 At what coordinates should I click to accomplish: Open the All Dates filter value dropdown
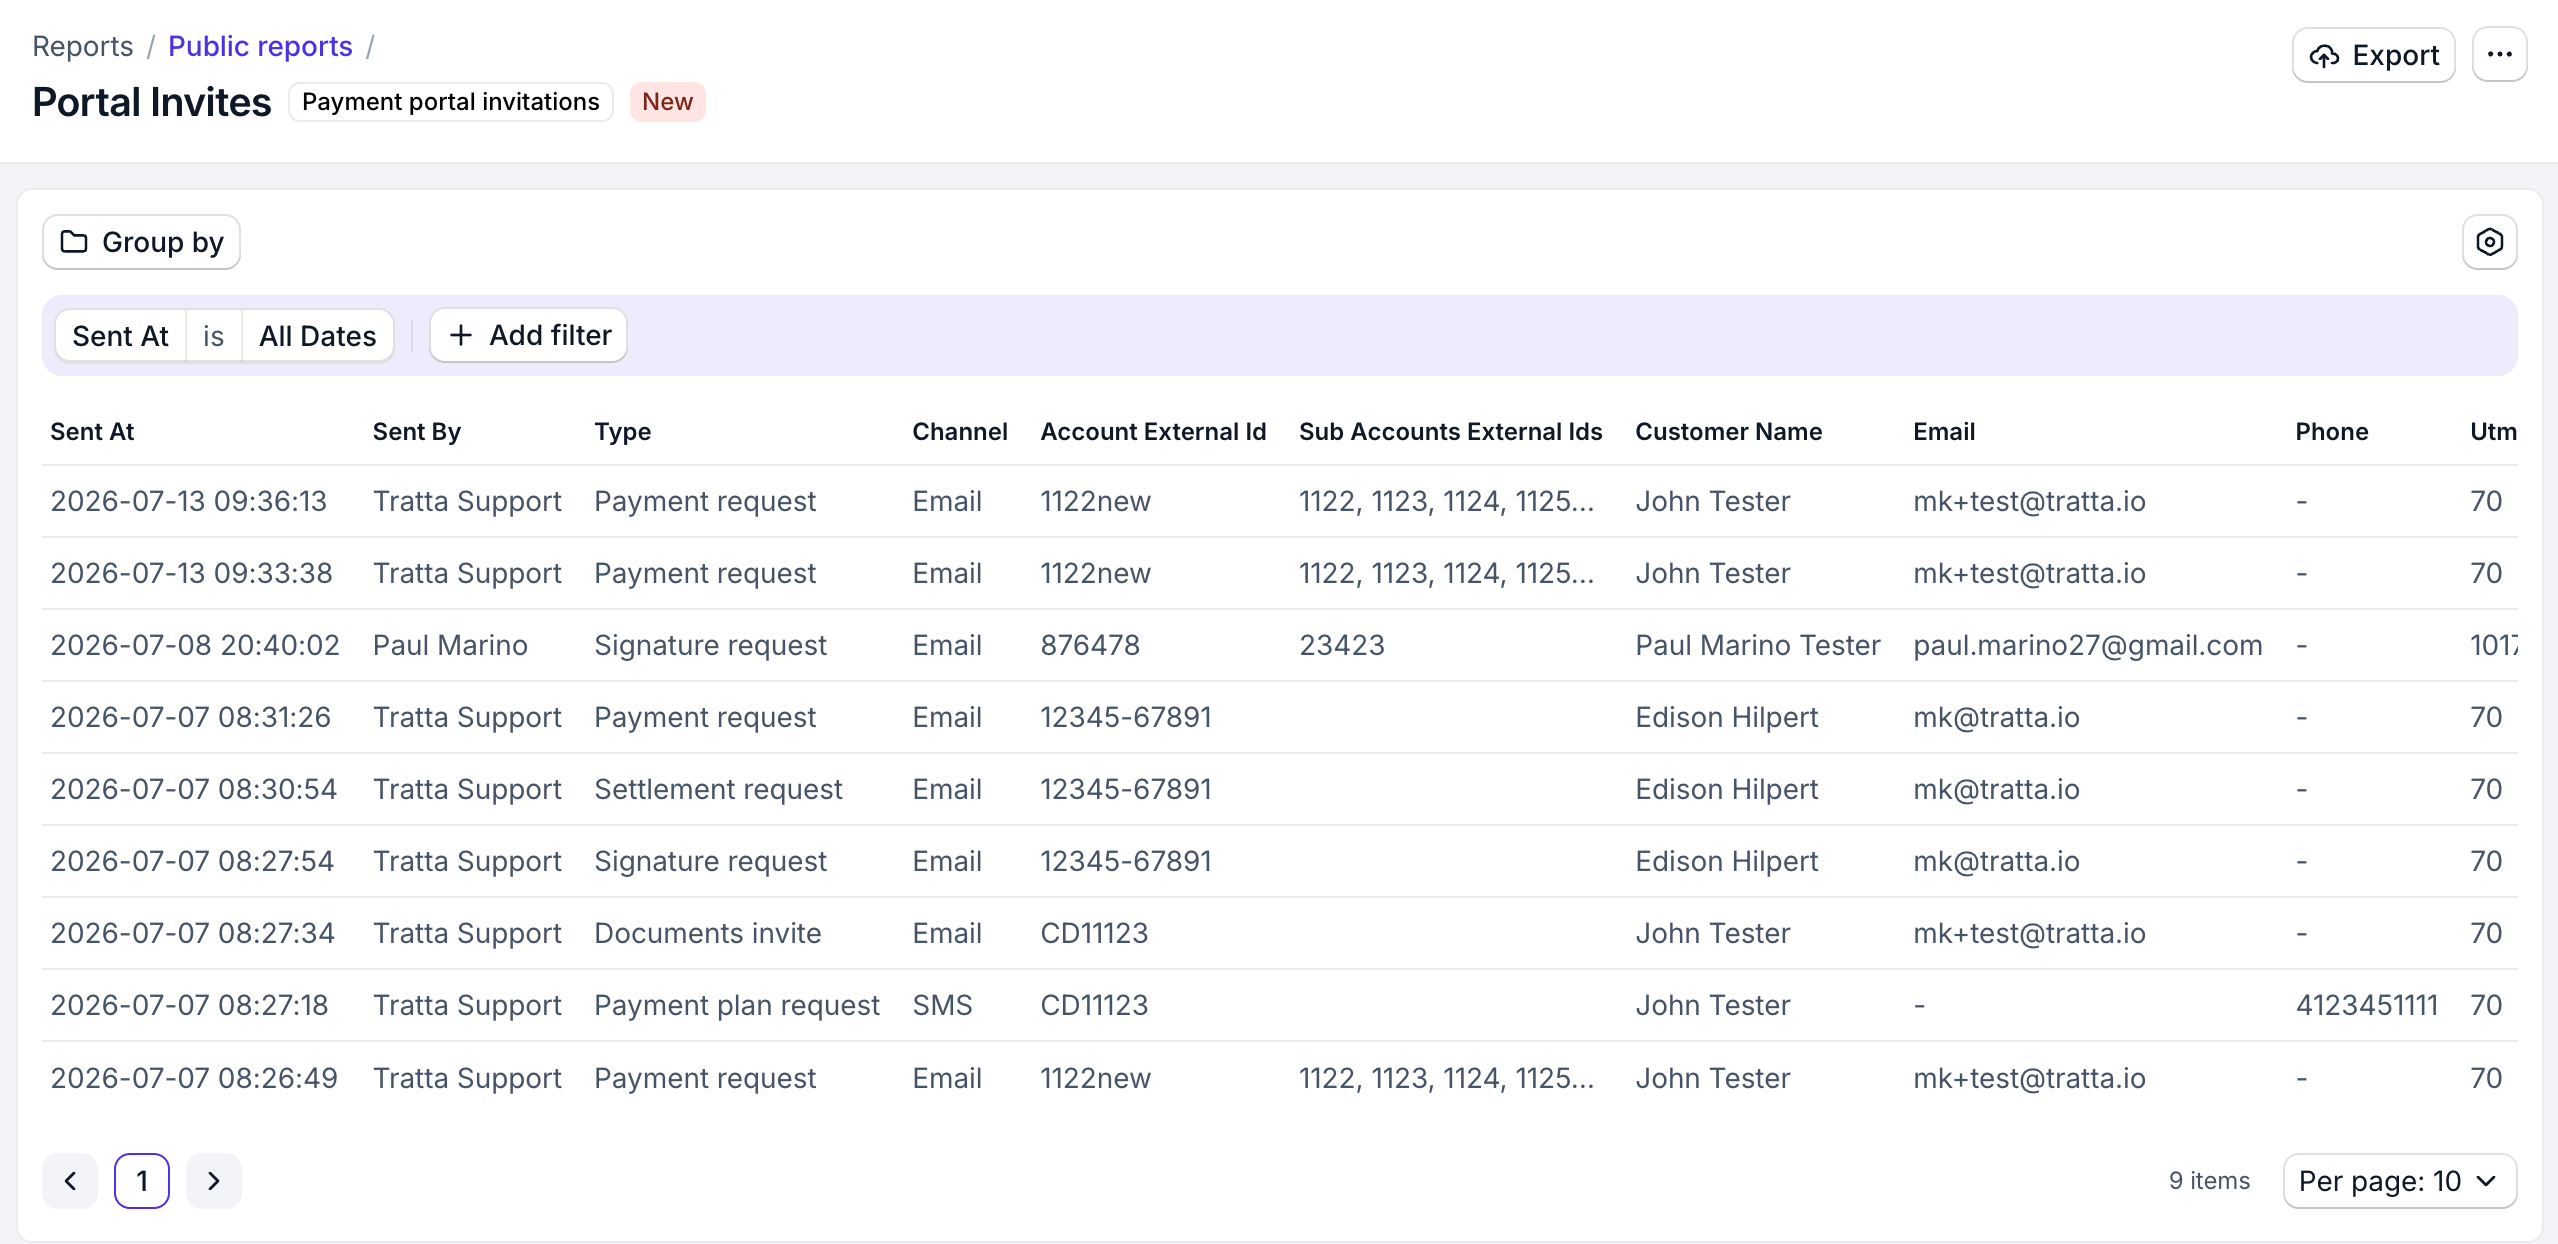[x=317, y=336]
